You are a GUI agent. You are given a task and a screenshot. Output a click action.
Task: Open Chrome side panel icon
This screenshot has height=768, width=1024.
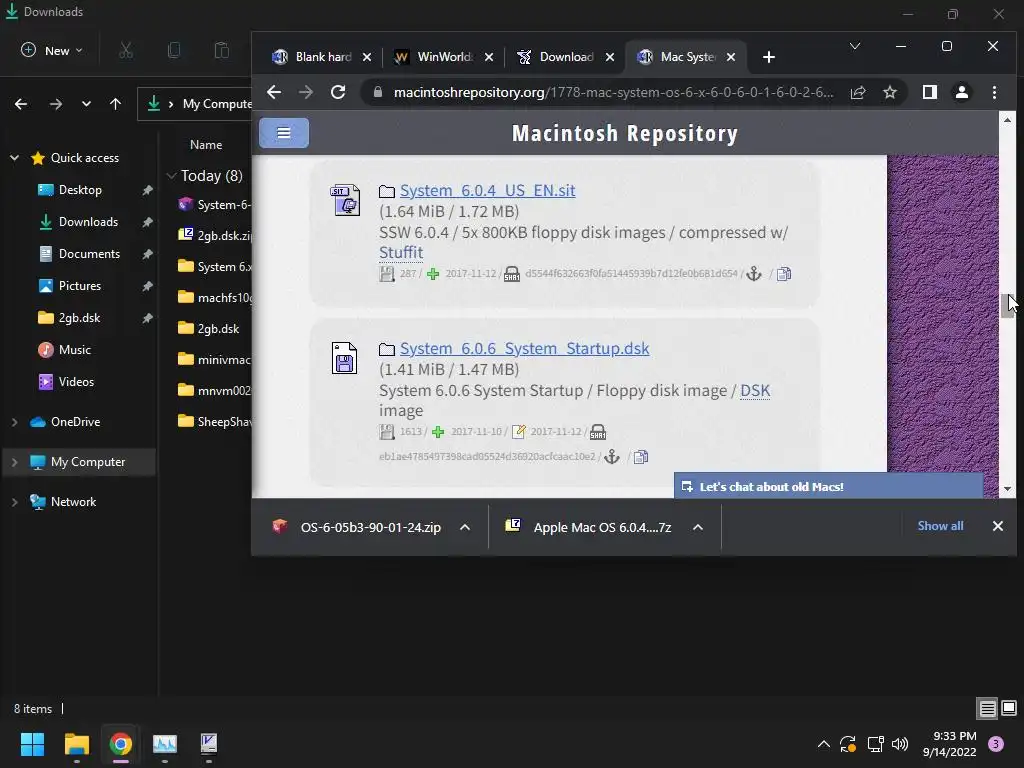click(929, 92)
